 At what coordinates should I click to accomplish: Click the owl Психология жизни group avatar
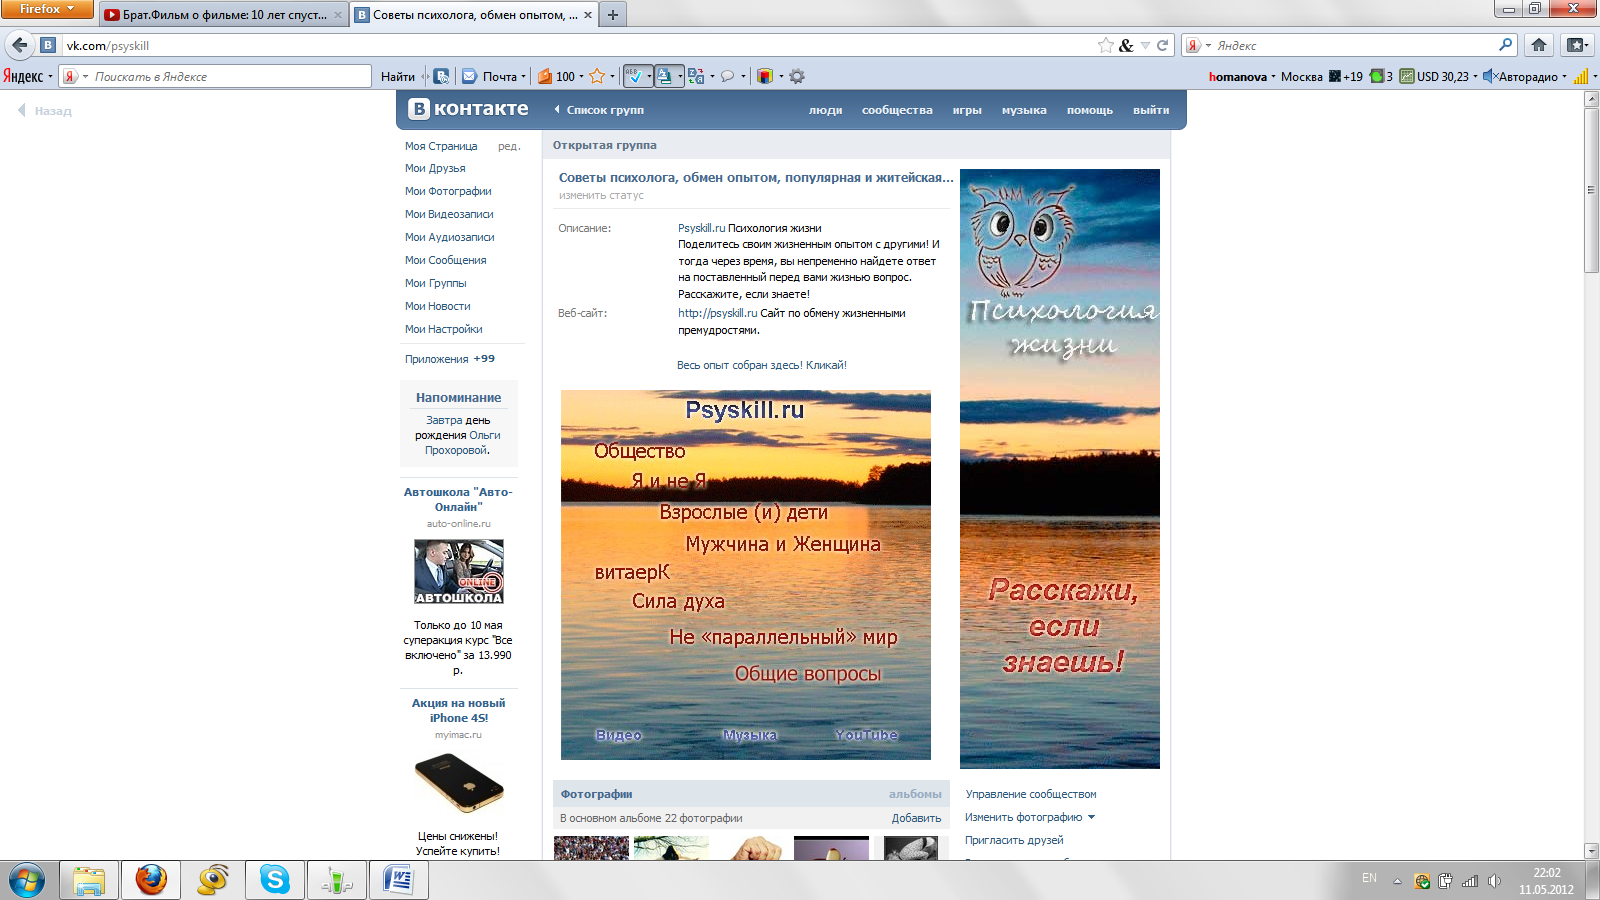(x=1060, y=468)
